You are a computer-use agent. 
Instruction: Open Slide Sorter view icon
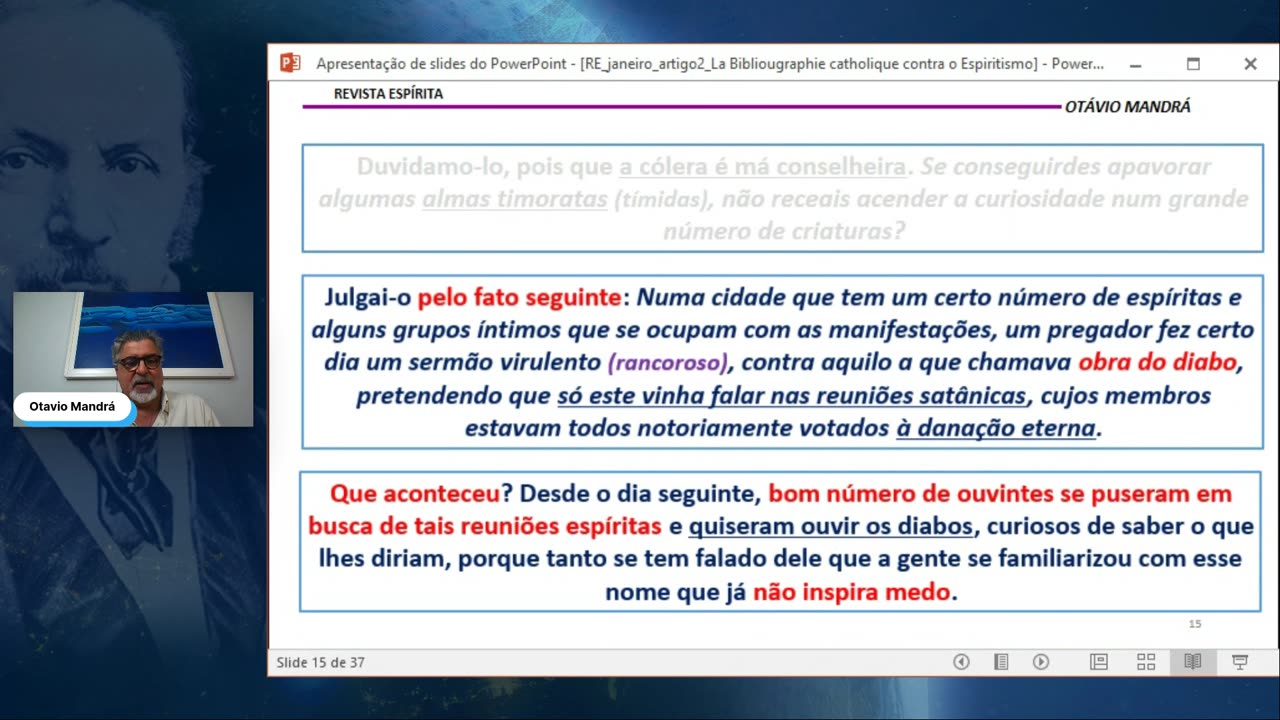tap(1146, 662)
